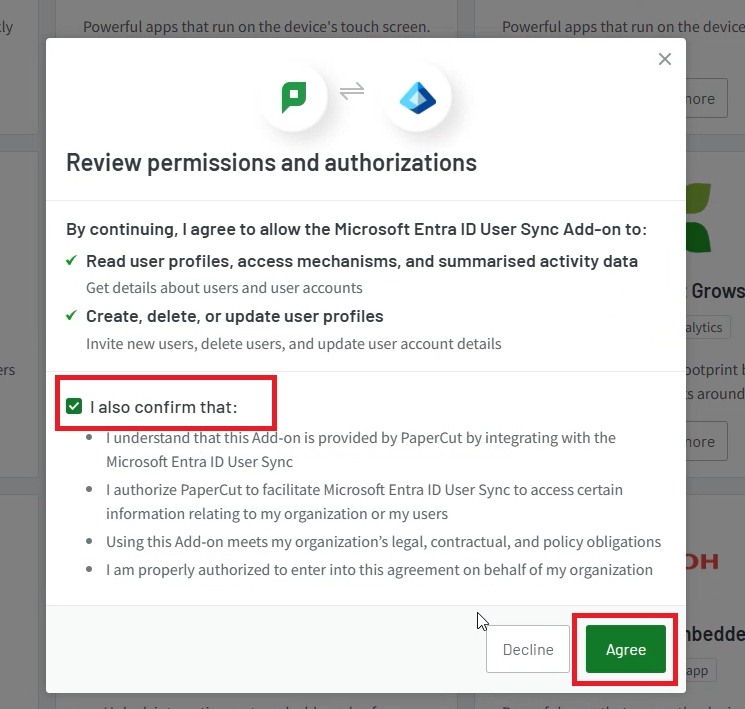Click 'By continuing, I agree to allow' line
The height and width of the screenshot is (709, 745).
click(356, 229)
